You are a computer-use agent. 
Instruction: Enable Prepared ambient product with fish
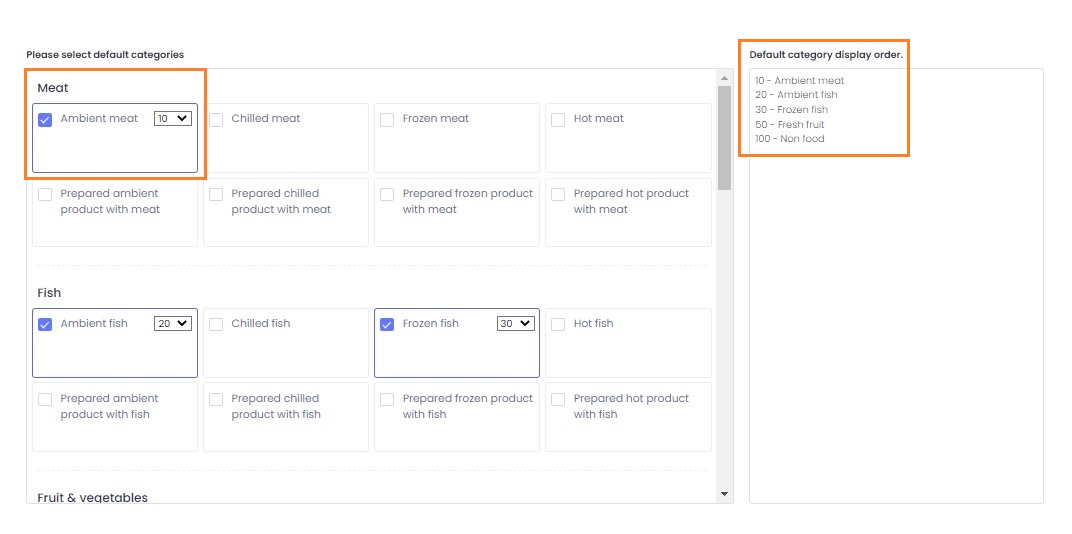tap(45, 400)
